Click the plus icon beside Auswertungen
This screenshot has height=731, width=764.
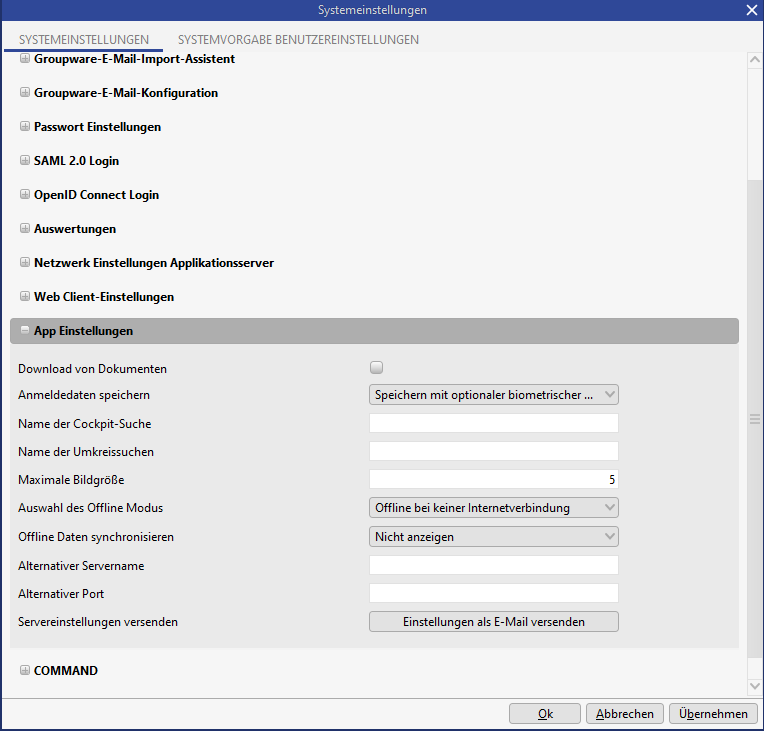click(25, 229)
